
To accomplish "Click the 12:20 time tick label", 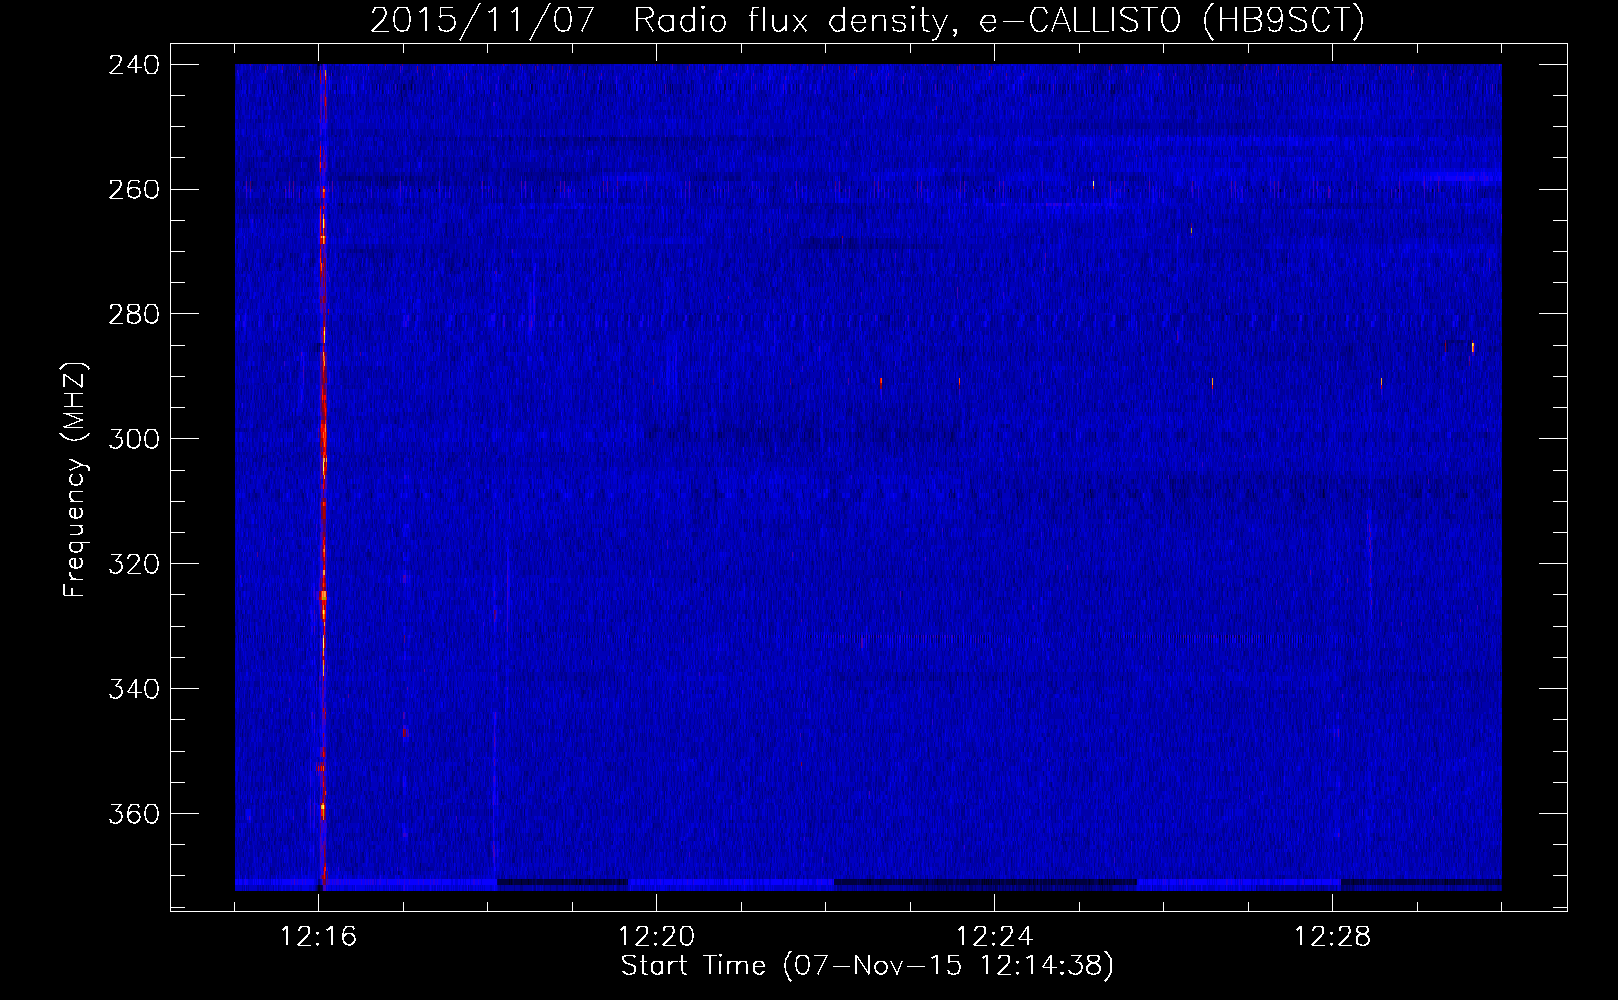I will pos(657,937).
